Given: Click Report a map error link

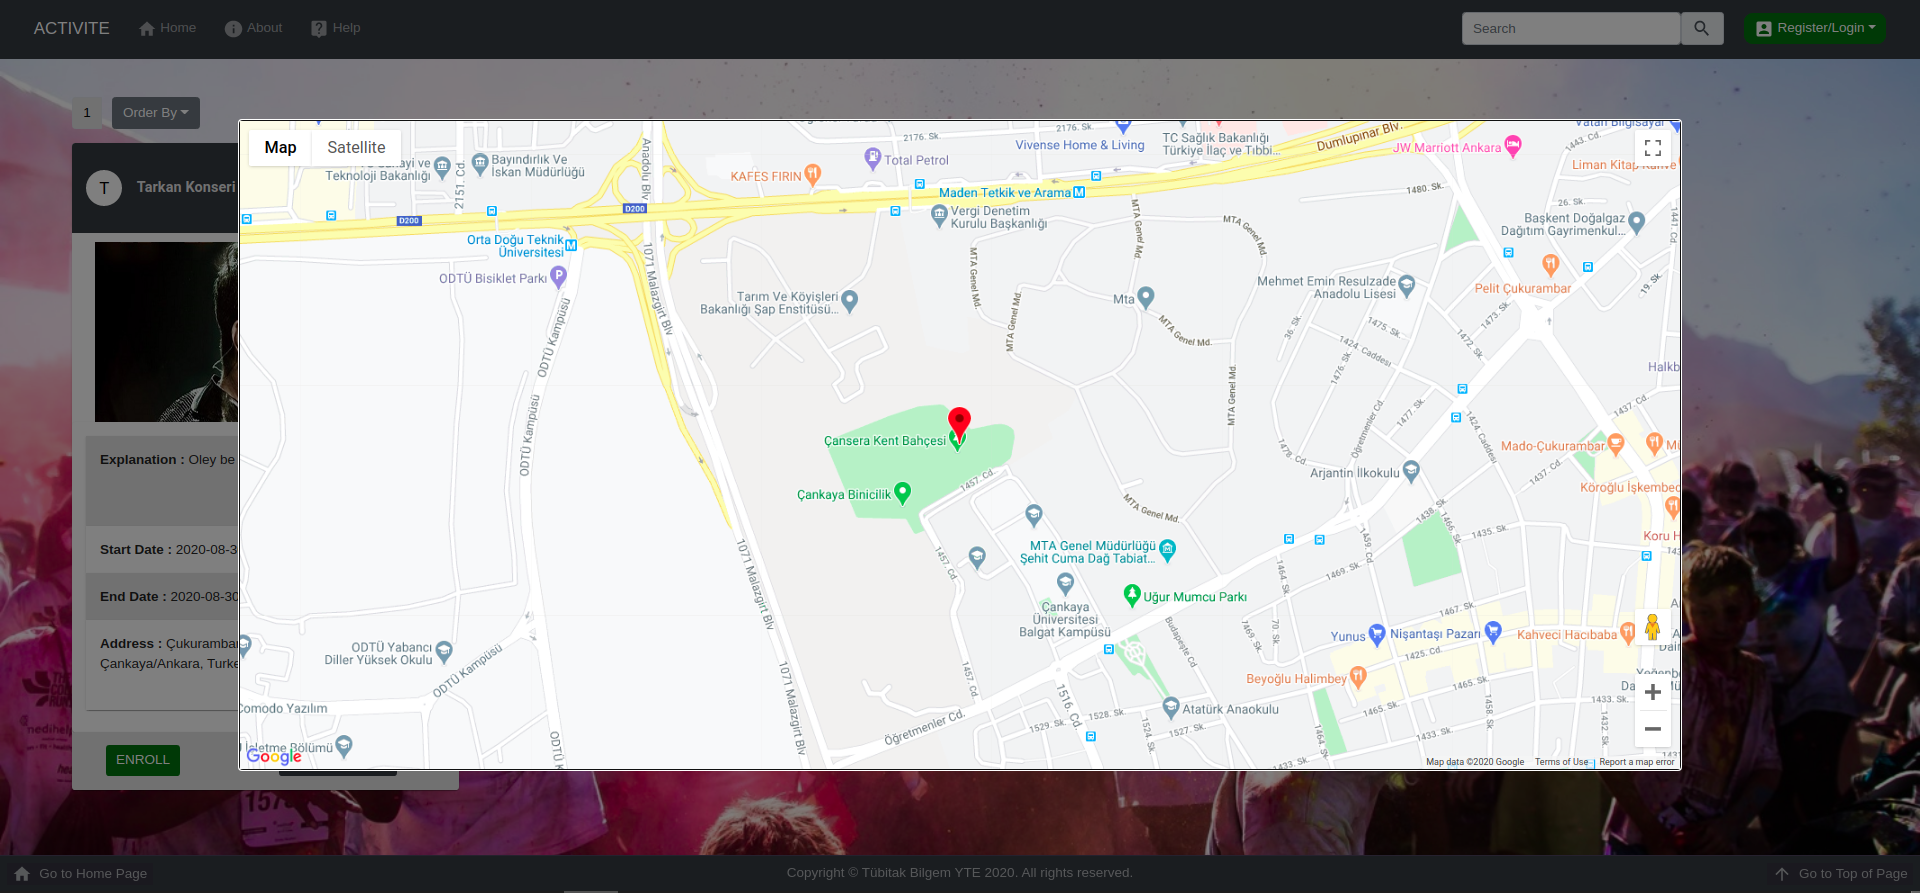Looking at the screenshot, I should point(1636,762).
